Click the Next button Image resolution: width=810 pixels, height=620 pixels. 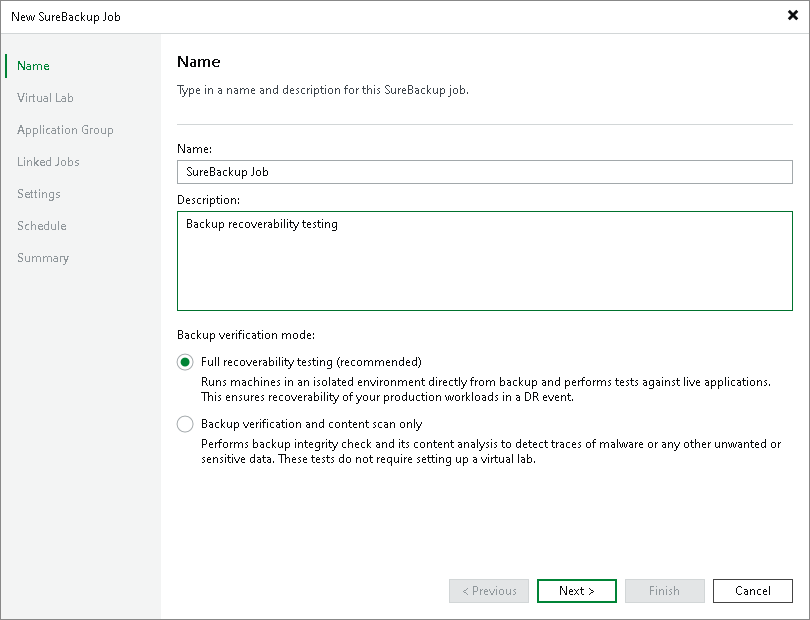point(576,590)
